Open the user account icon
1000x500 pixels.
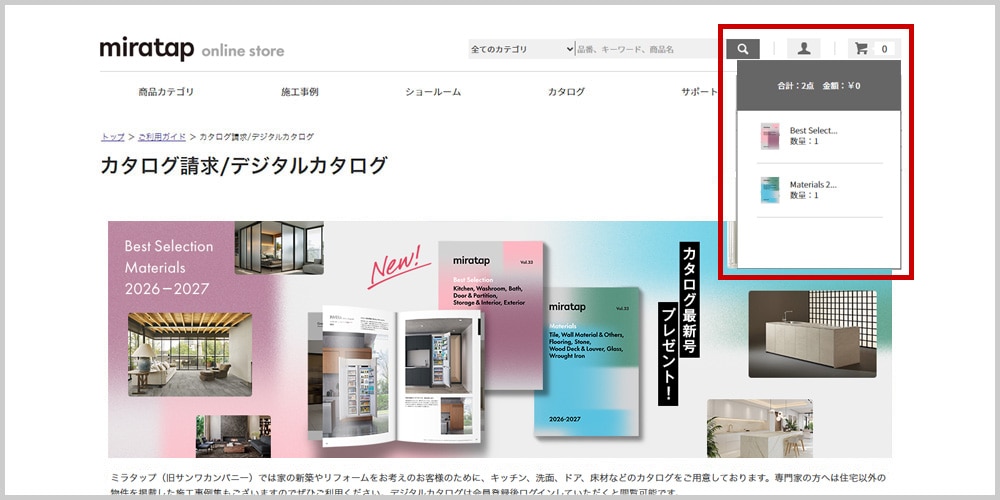tap(804, 48)
